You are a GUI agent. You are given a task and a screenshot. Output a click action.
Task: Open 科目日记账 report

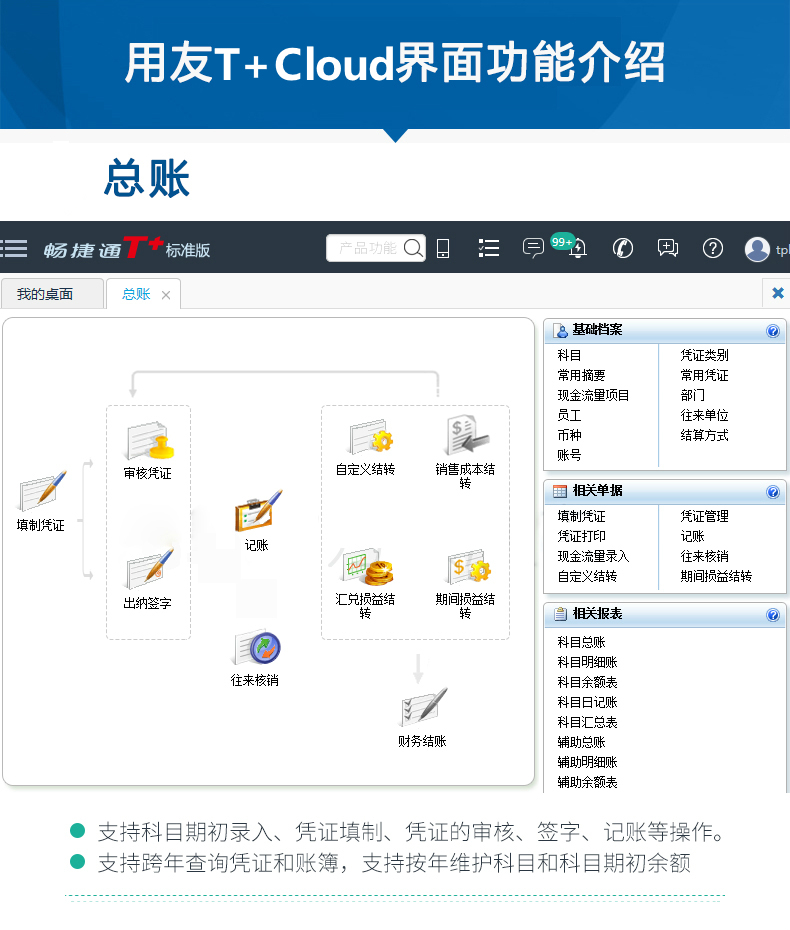(x=587, y=702)
